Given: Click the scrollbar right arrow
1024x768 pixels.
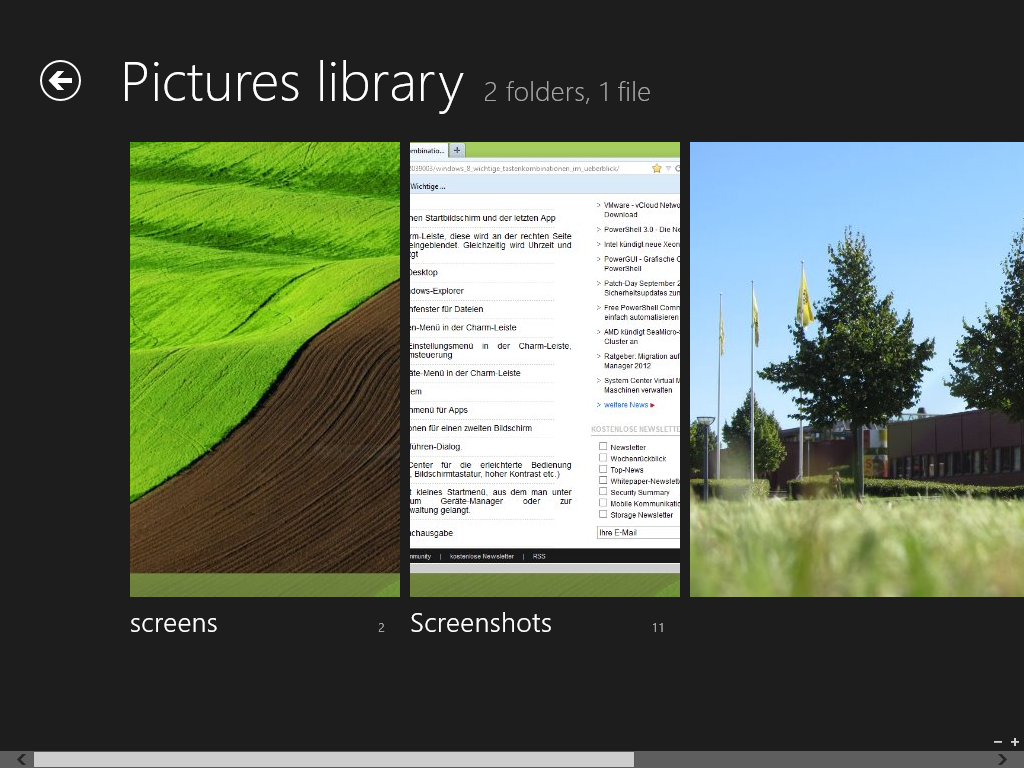Looking at the screenshot, I should click(1002, 760).
